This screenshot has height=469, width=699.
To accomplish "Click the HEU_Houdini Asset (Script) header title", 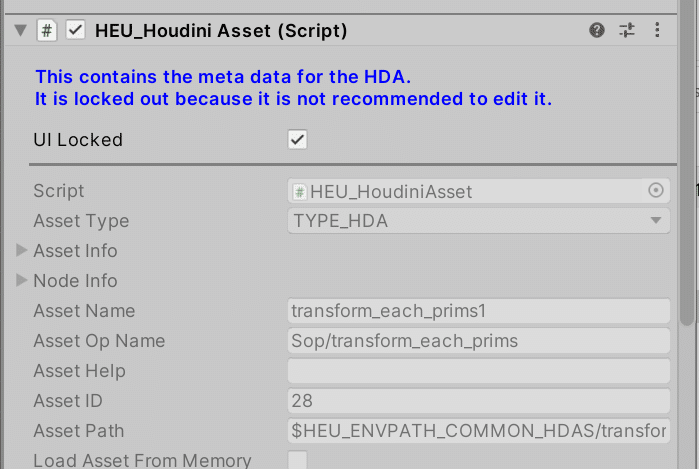I will (221, 31).
